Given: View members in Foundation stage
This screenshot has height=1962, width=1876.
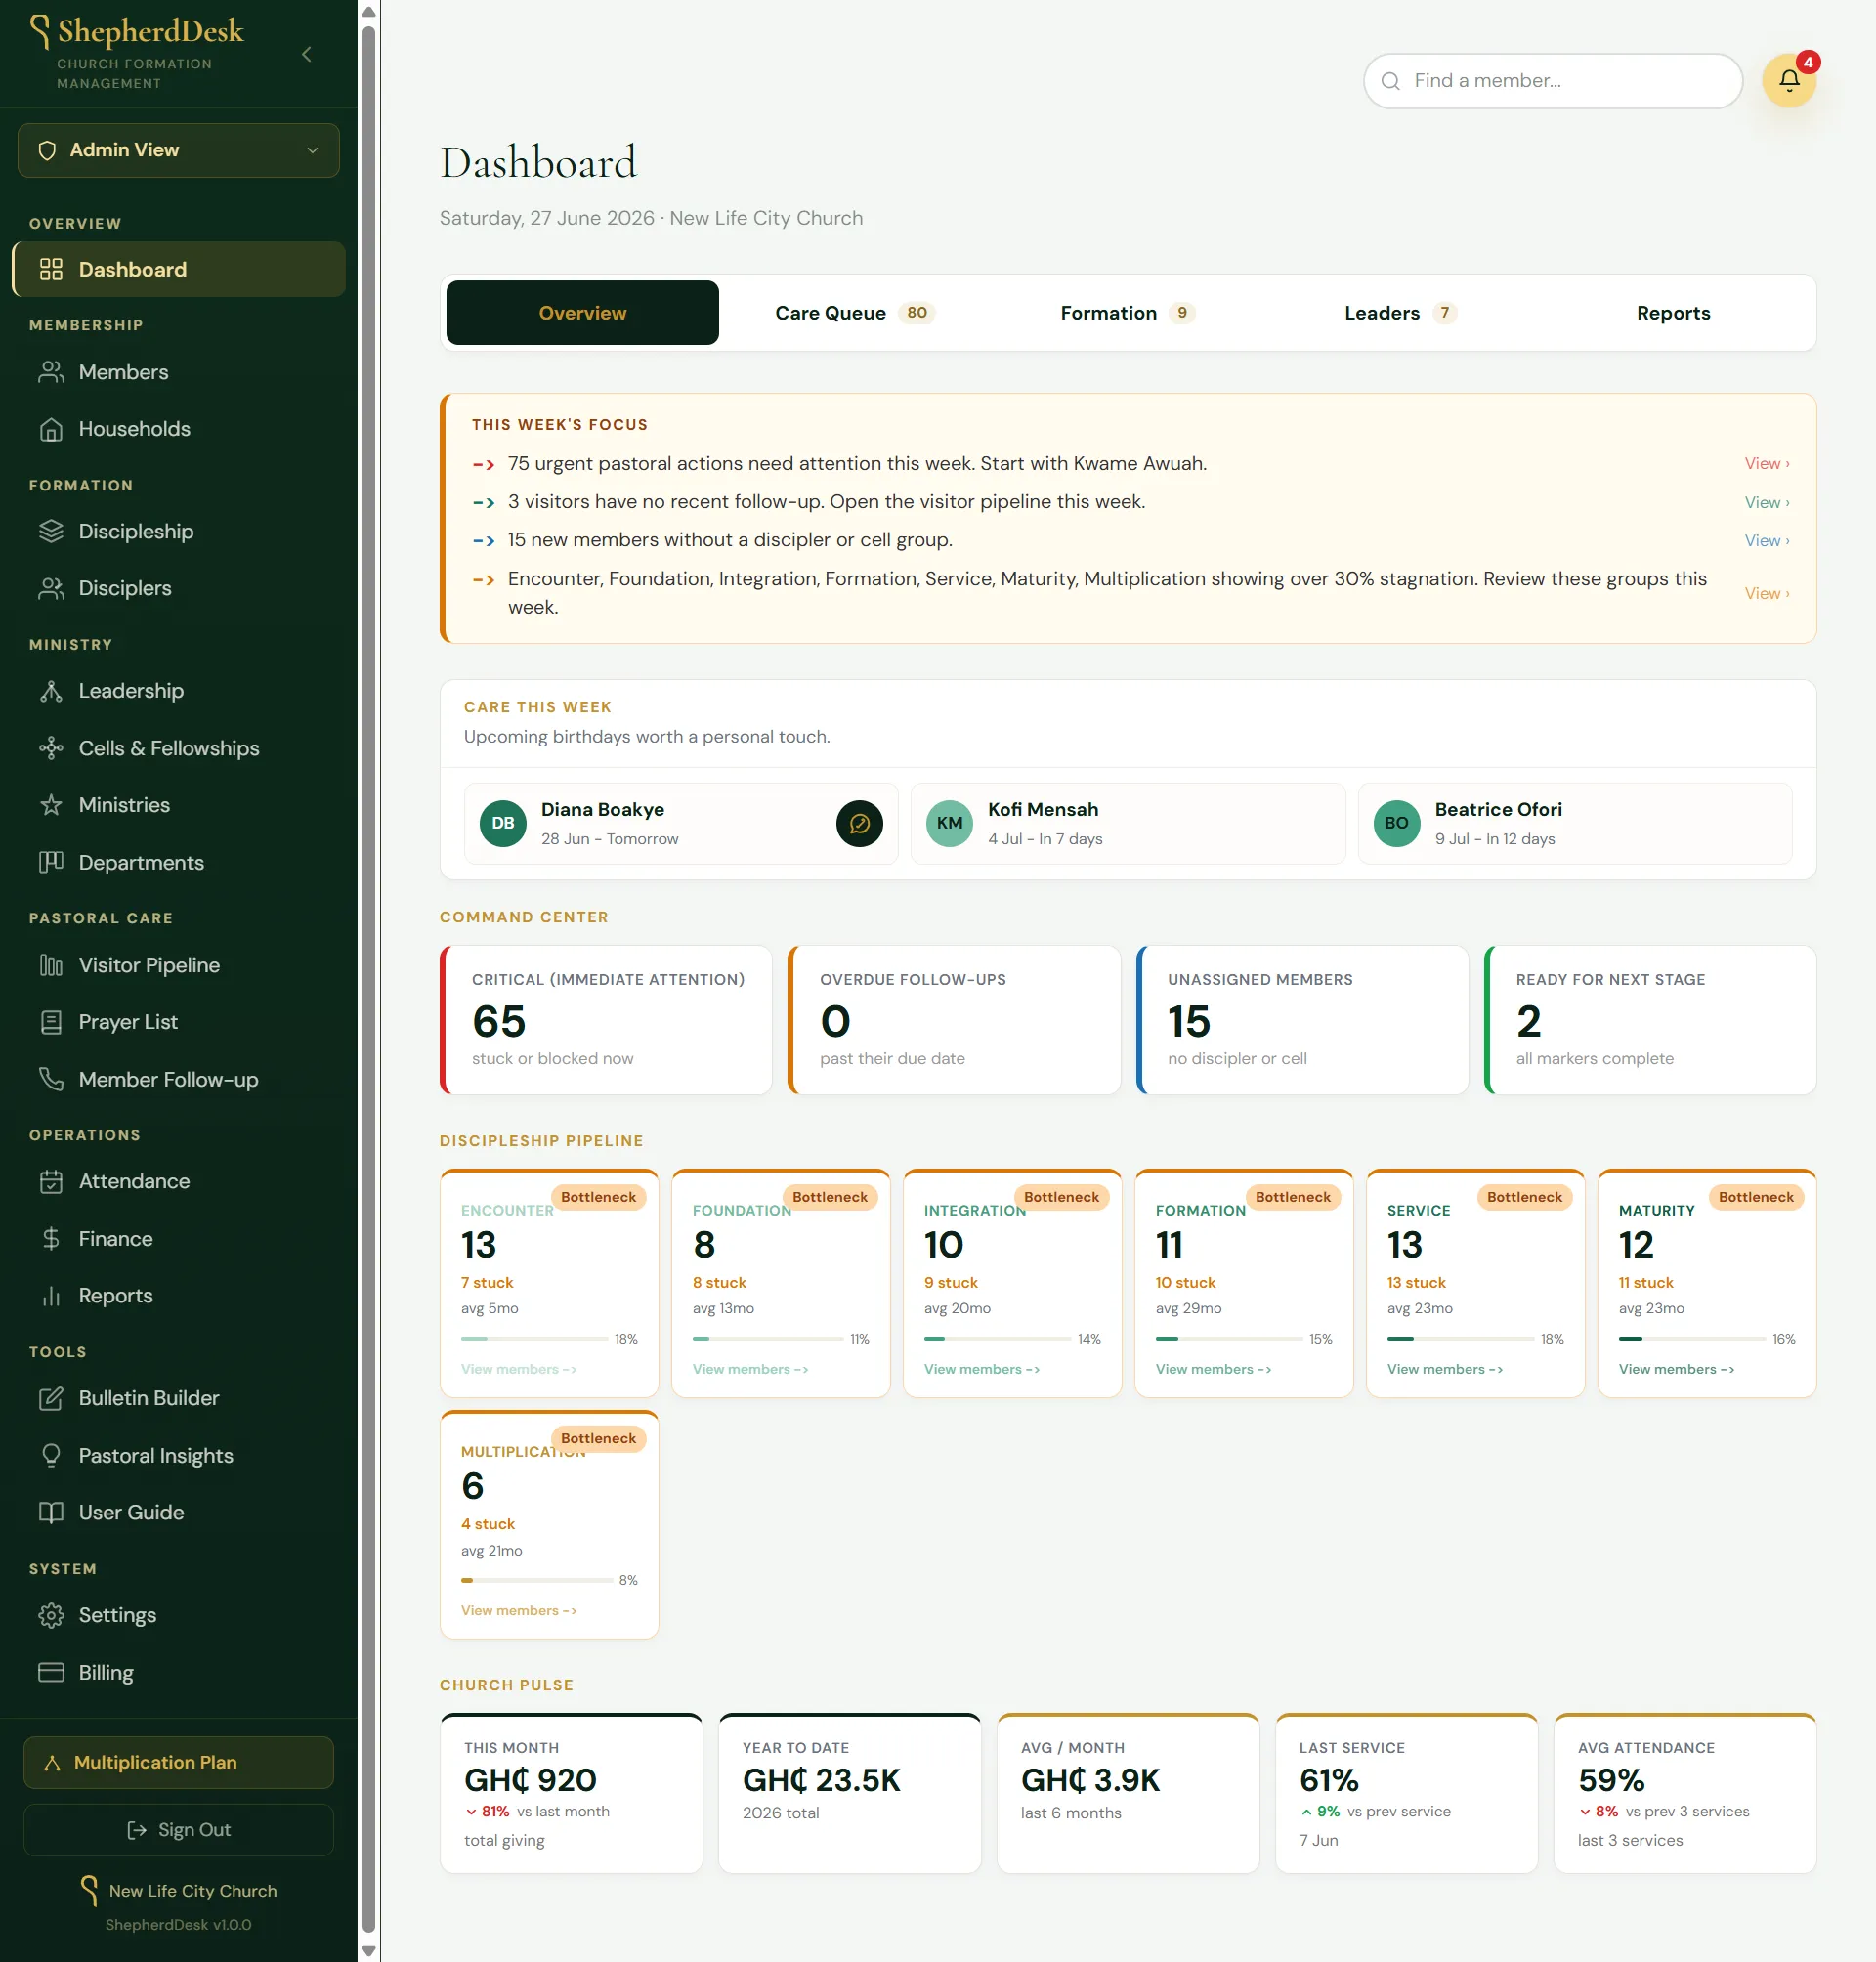Looking at the screenshot, I should [x=750, y=1370].
